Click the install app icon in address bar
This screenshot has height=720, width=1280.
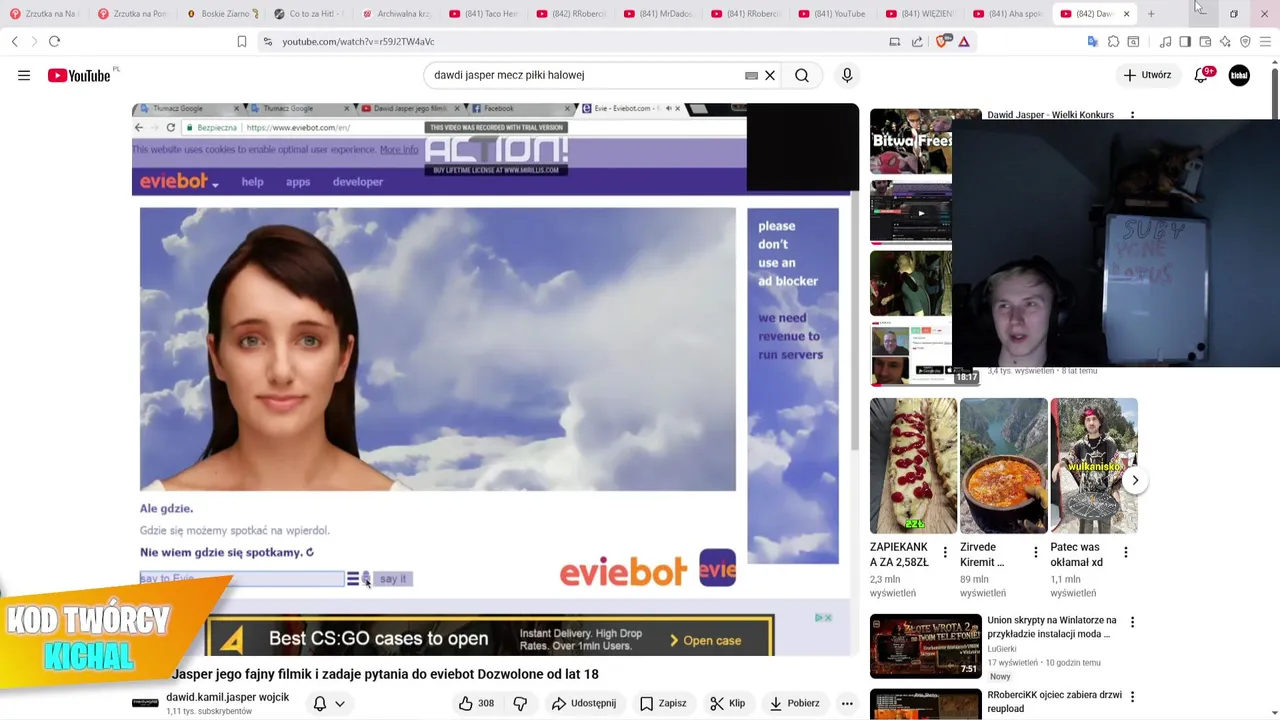pos(895,41)
